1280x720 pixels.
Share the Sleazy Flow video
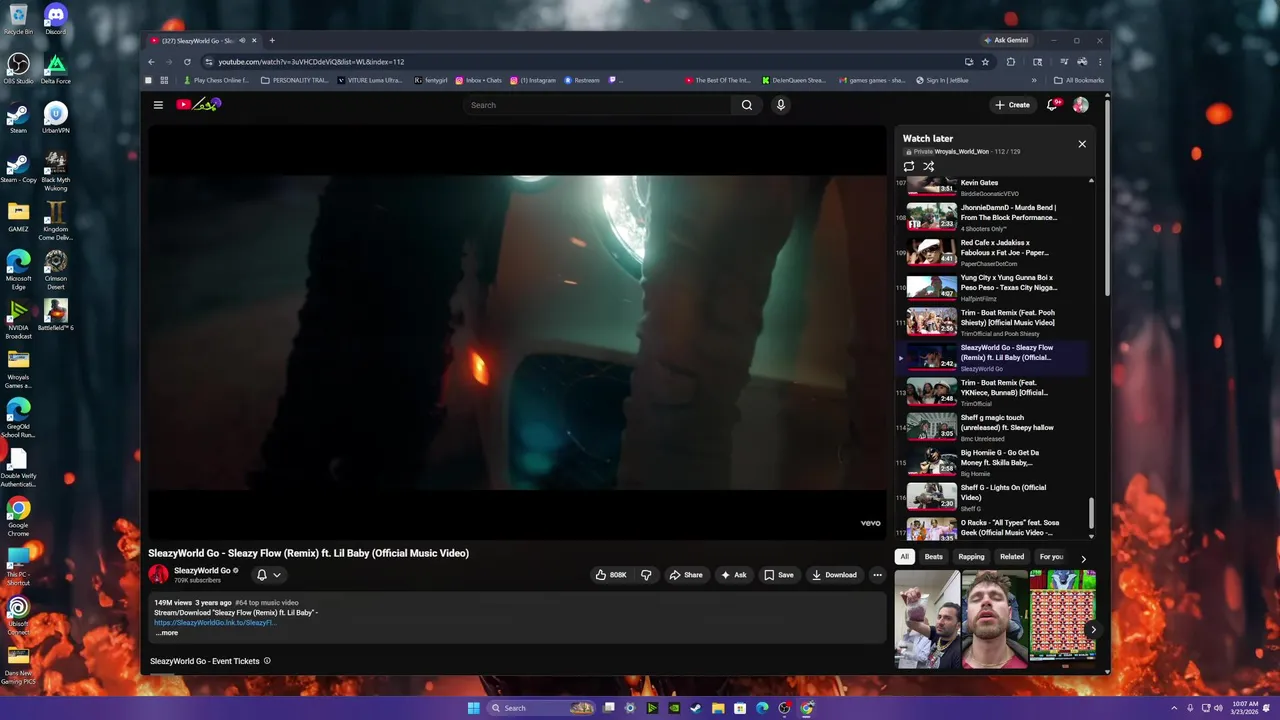[x=686, y=575]
